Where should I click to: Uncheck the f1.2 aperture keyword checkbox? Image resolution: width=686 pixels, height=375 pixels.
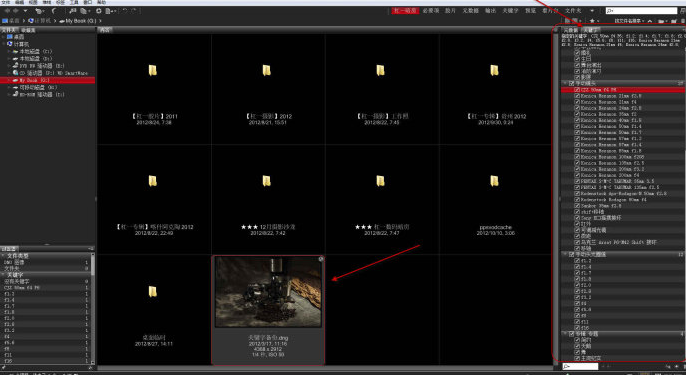[x=577, y=261]
